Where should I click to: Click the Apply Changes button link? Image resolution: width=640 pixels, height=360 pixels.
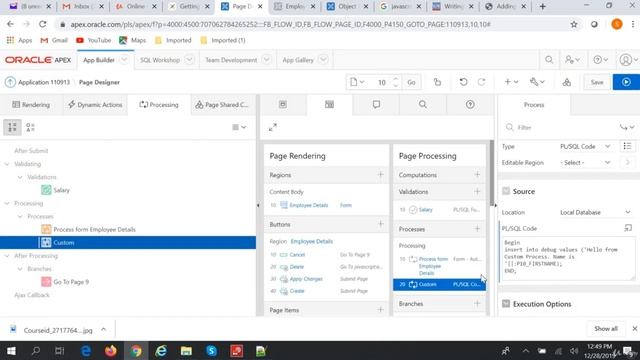click(x=306, y=279)
